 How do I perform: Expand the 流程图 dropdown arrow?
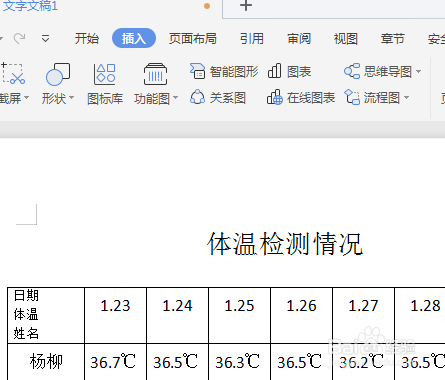(406, 98)
